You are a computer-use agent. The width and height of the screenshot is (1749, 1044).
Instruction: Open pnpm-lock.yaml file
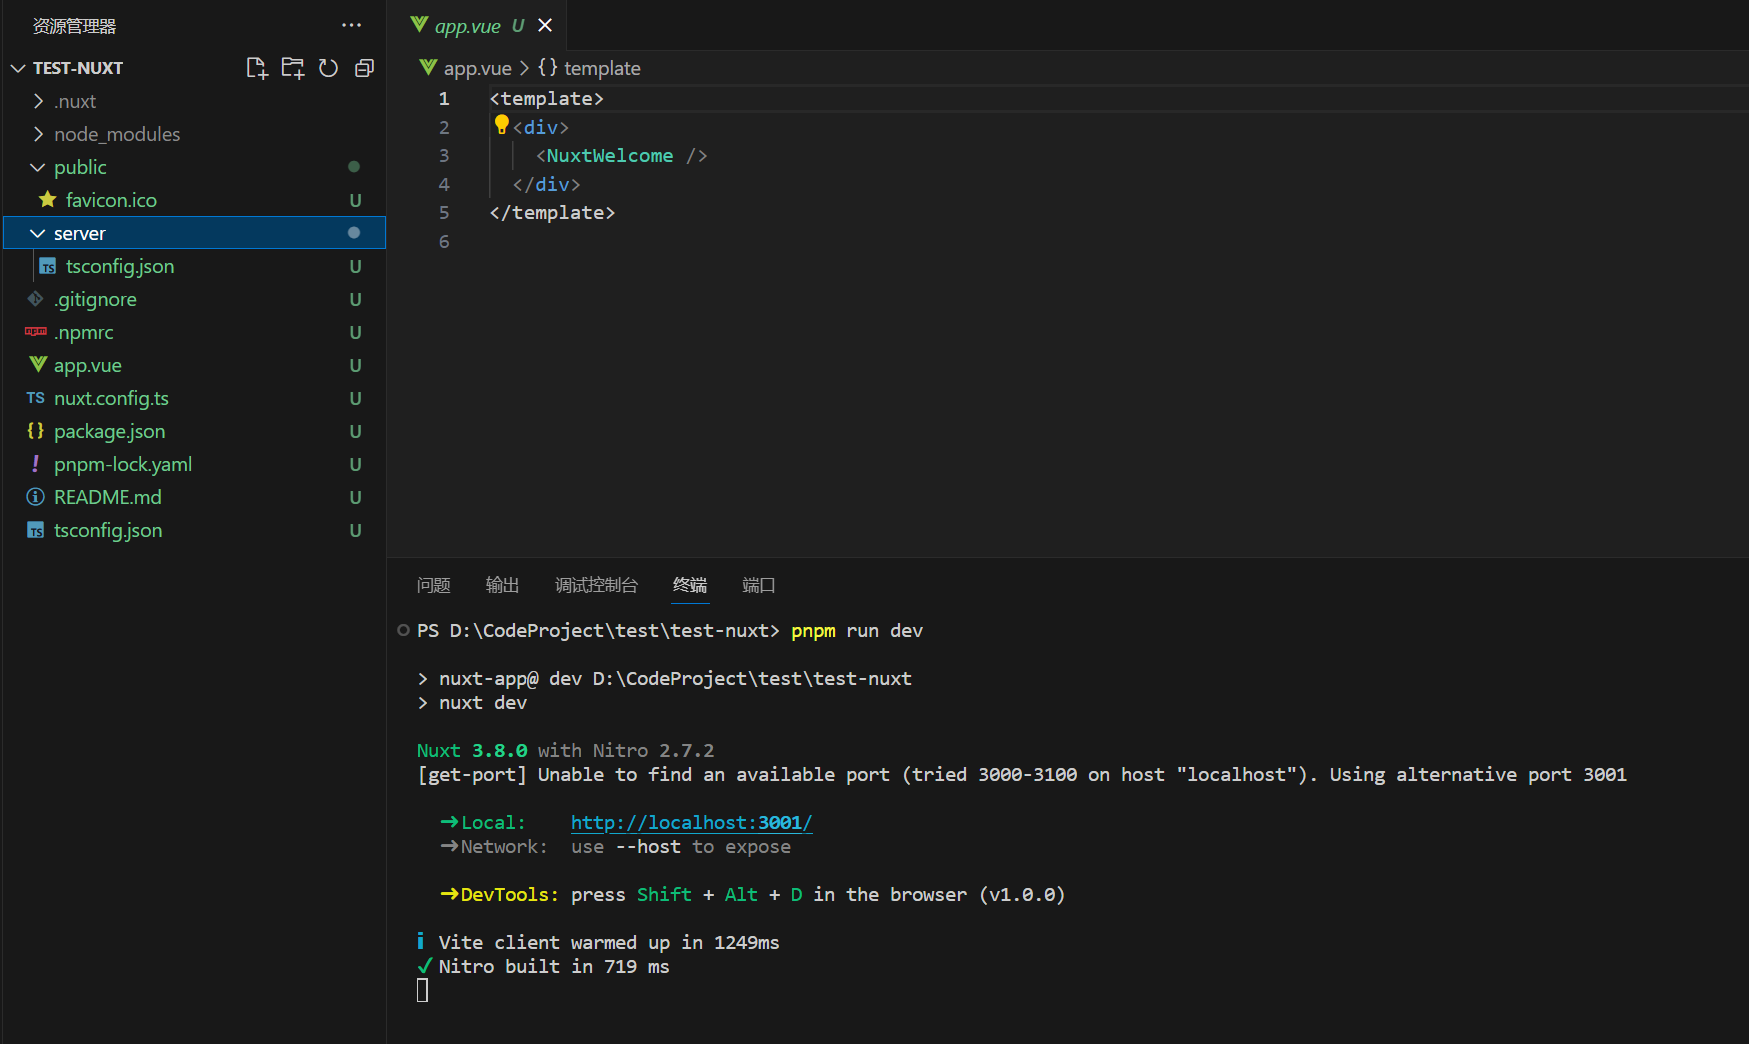[x=123, y=464]
